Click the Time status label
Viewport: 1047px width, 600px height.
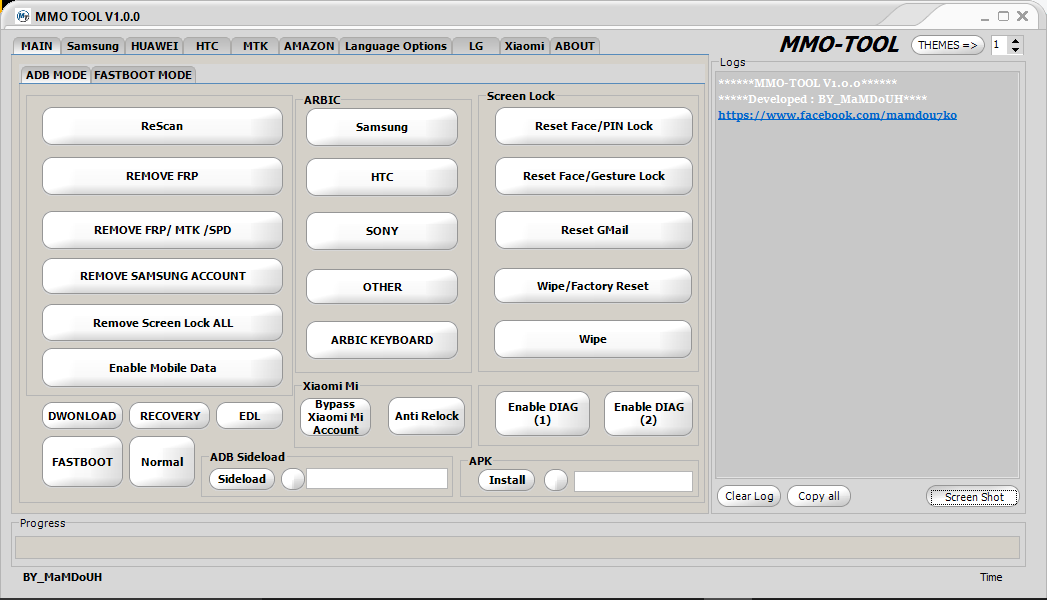point(991,577)
